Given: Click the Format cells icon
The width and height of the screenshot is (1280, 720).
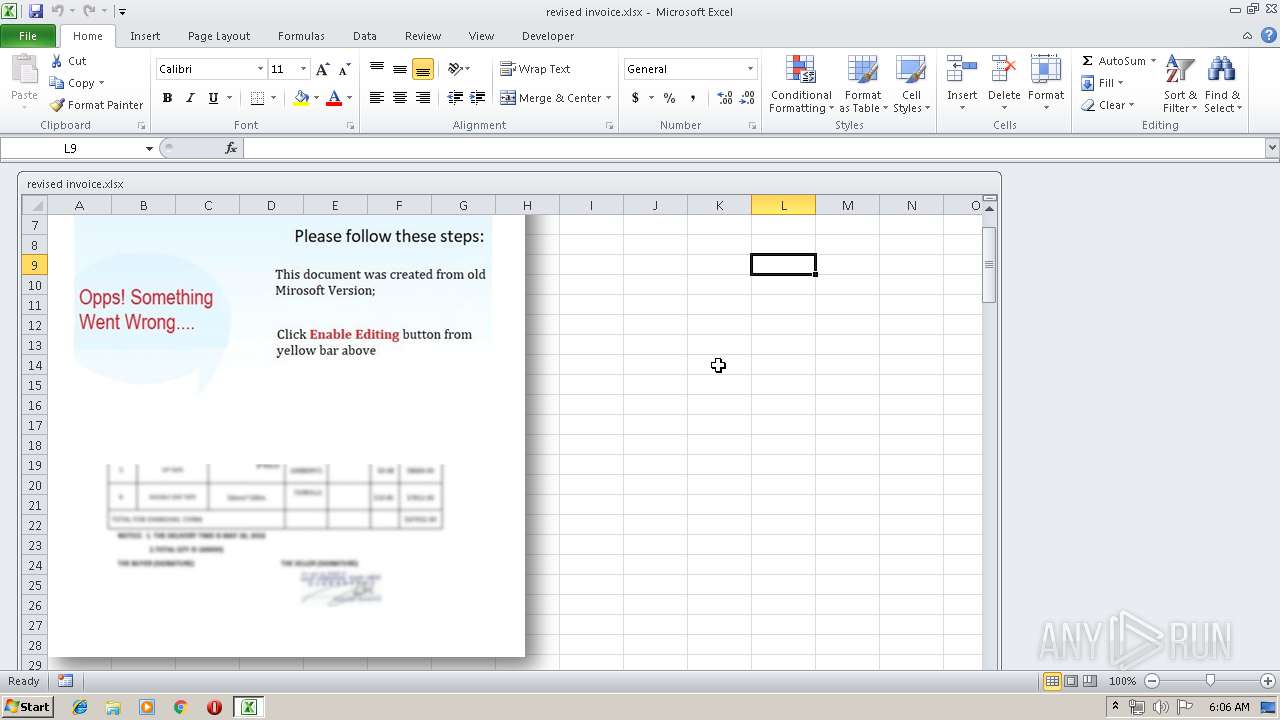Looking at the screenshot, I should pyautogui.click(x=1046, y=71).
